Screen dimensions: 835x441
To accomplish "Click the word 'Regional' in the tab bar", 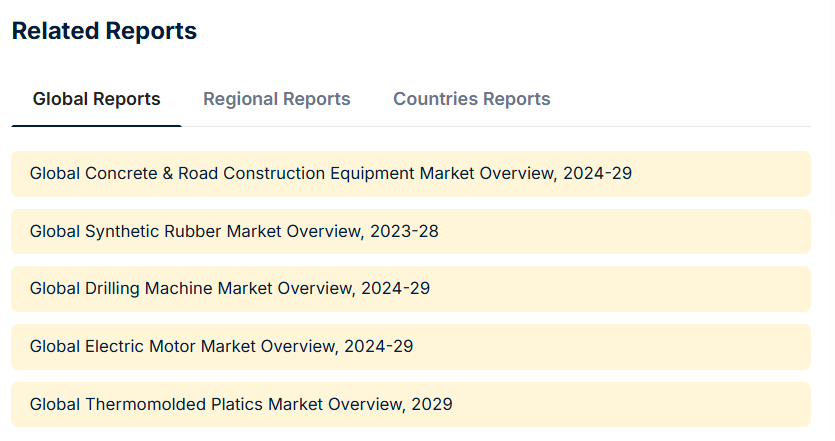I will point(241,99).
